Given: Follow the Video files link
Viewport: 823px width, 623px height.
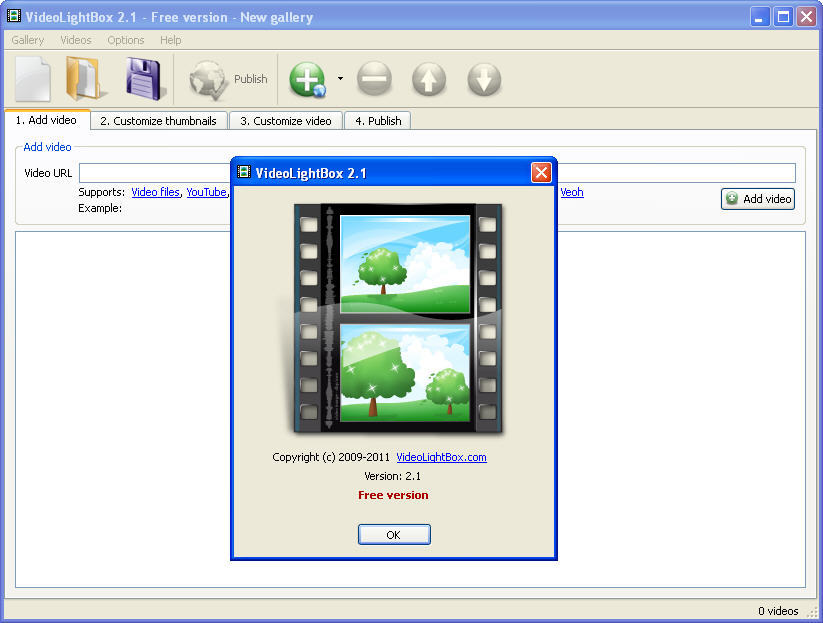Looking at the screenshot, I should (x=155, y=192).
